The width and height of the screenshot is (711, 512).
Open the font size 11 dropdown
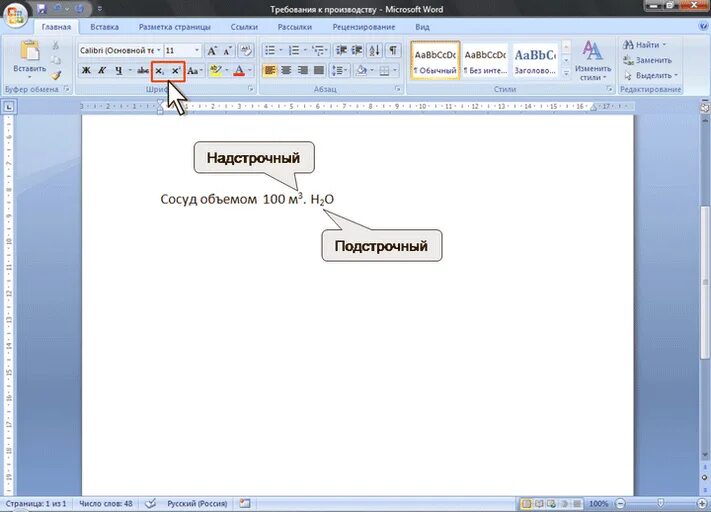[197, 50]
